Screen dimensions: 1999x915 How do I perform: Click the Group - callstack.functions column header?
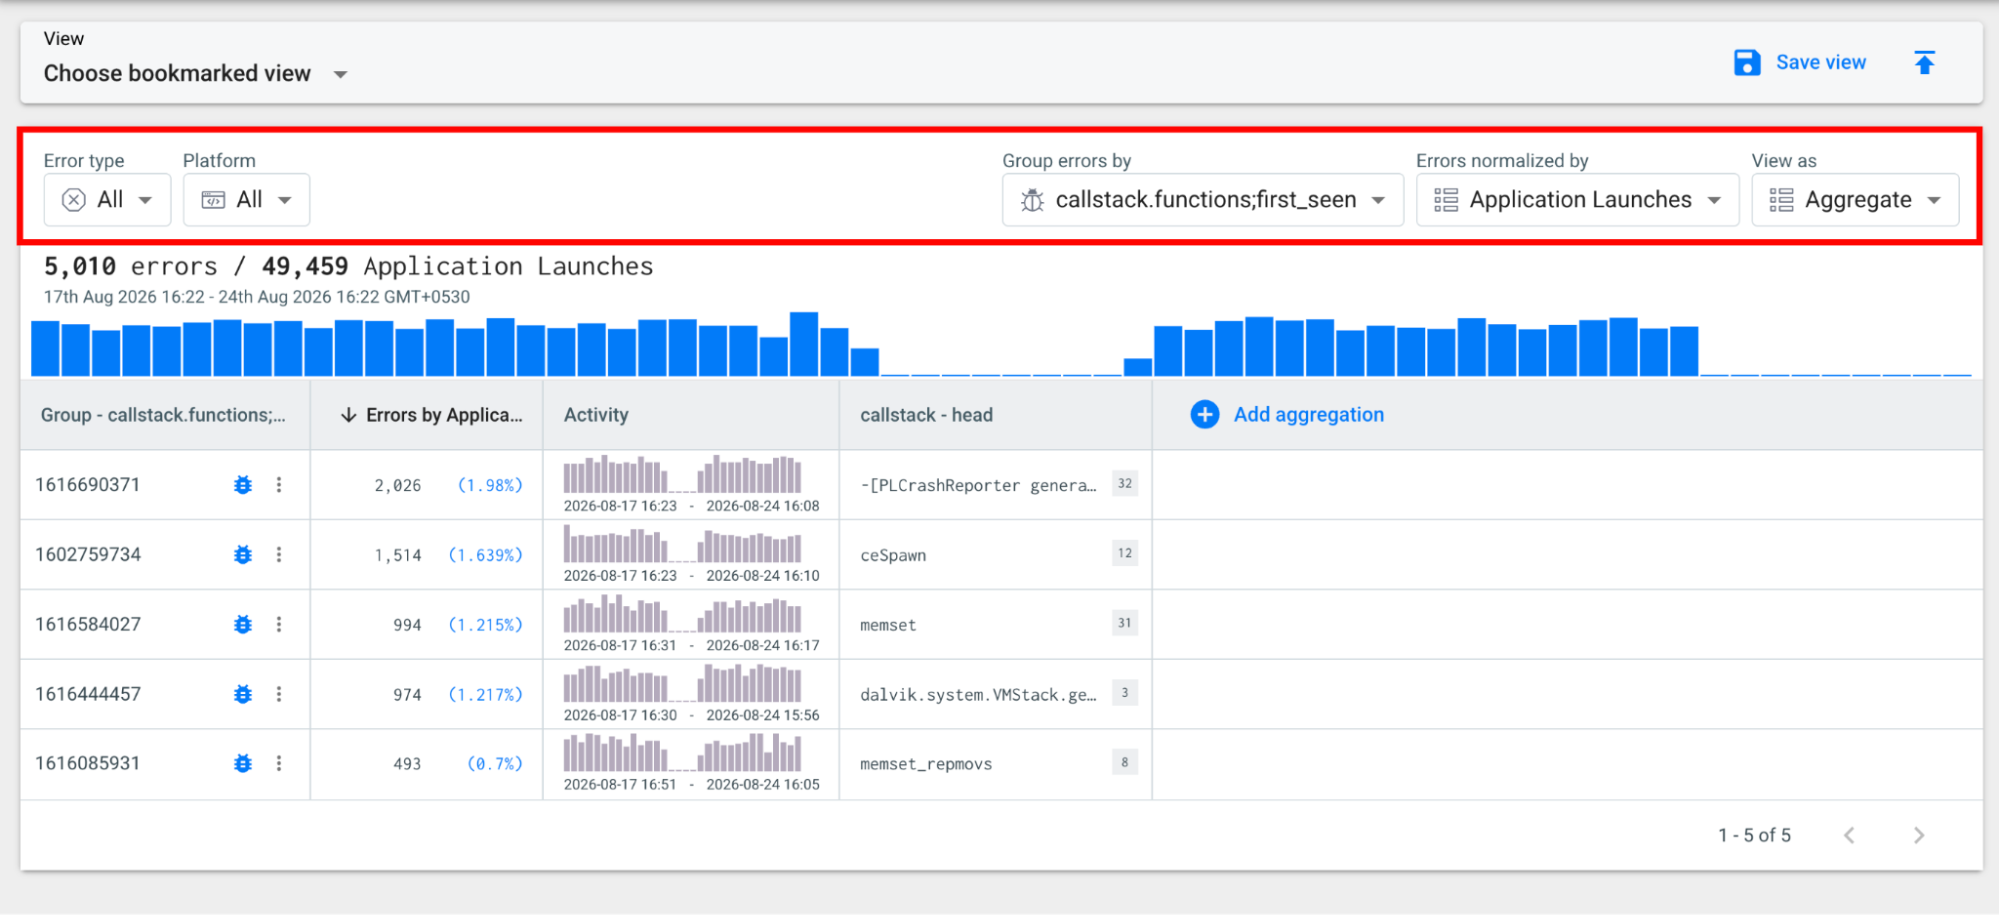(163, 415)
